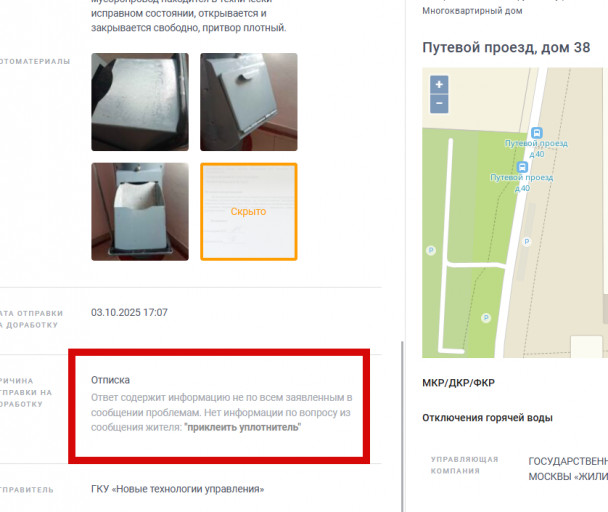This screenshot has height=512, width=608.
Task: Select the Отписка rejection reason text
Action: 111,380
